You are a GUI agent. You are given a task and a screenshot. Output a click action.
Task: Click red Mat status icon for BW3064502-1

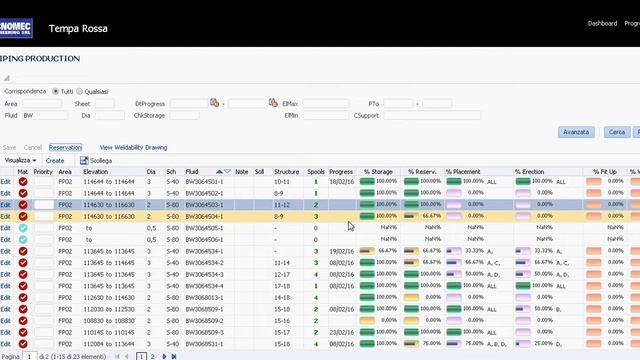click(x=23, y=193)
